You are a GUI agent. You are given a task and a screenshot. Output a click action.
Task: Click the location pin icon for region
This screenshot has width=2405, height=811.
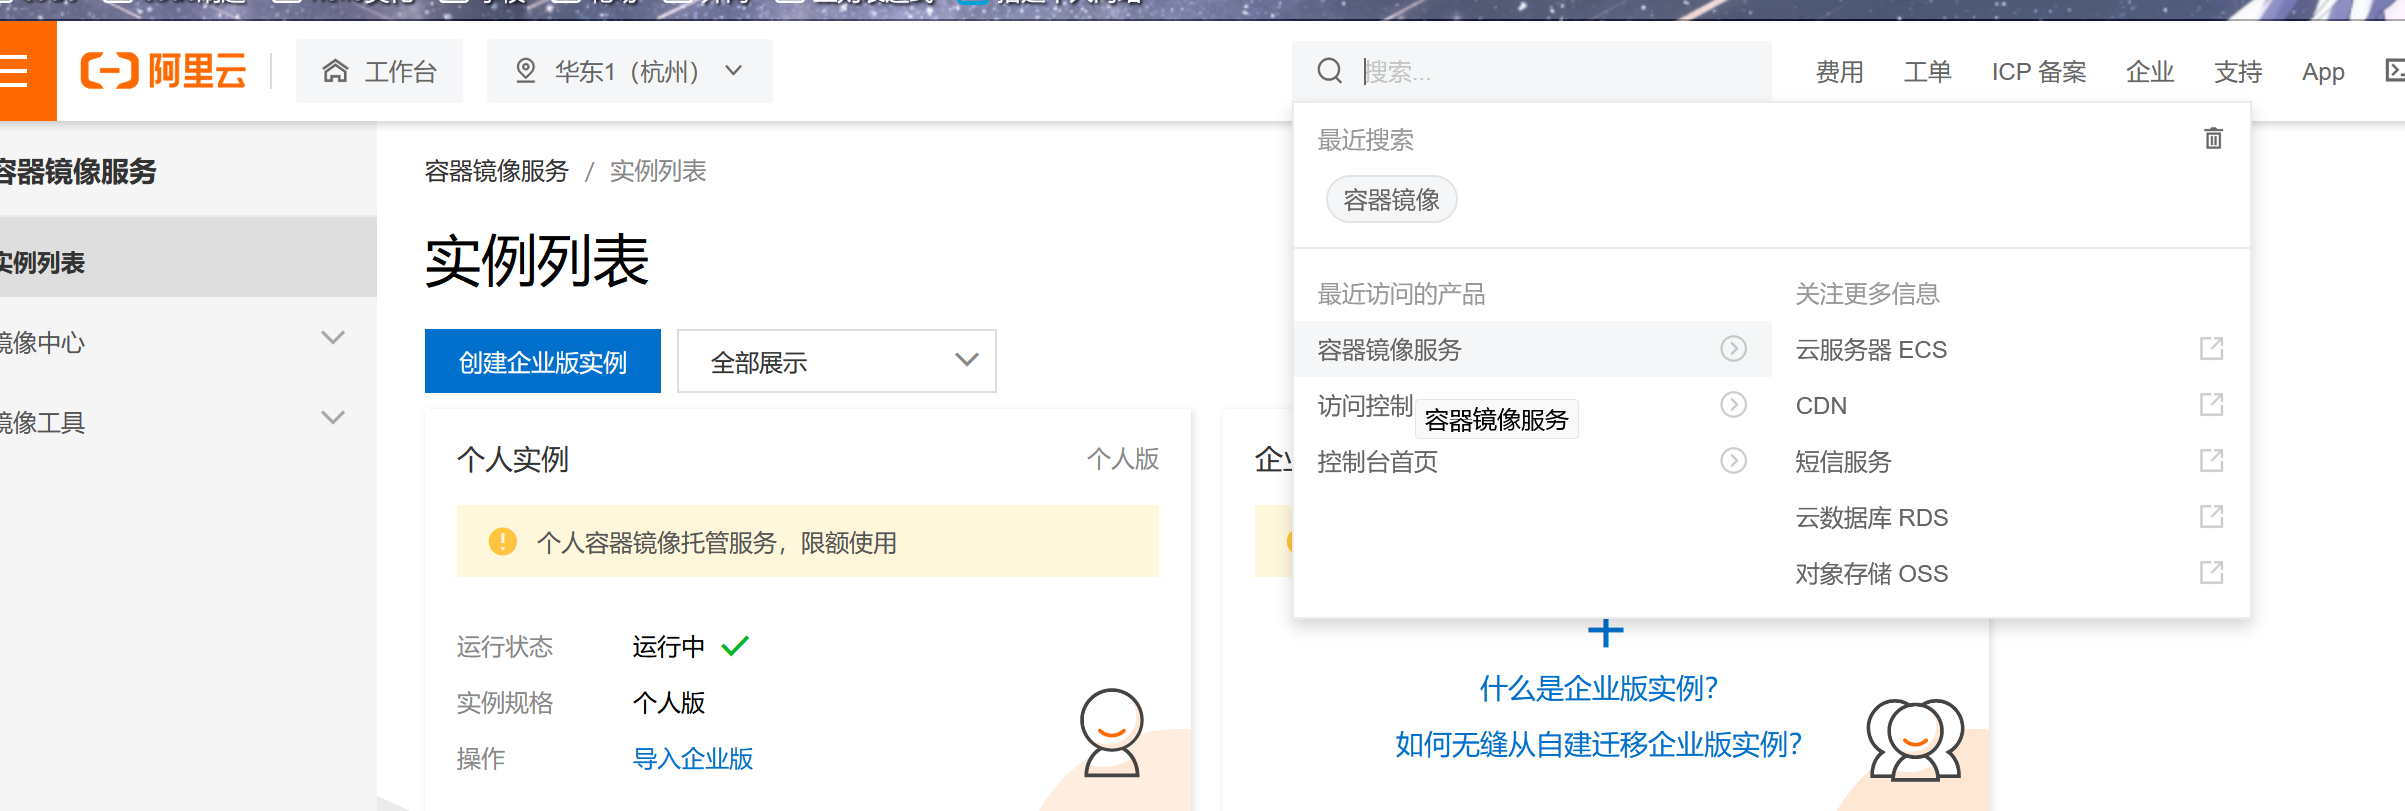(x=525, y=71)
